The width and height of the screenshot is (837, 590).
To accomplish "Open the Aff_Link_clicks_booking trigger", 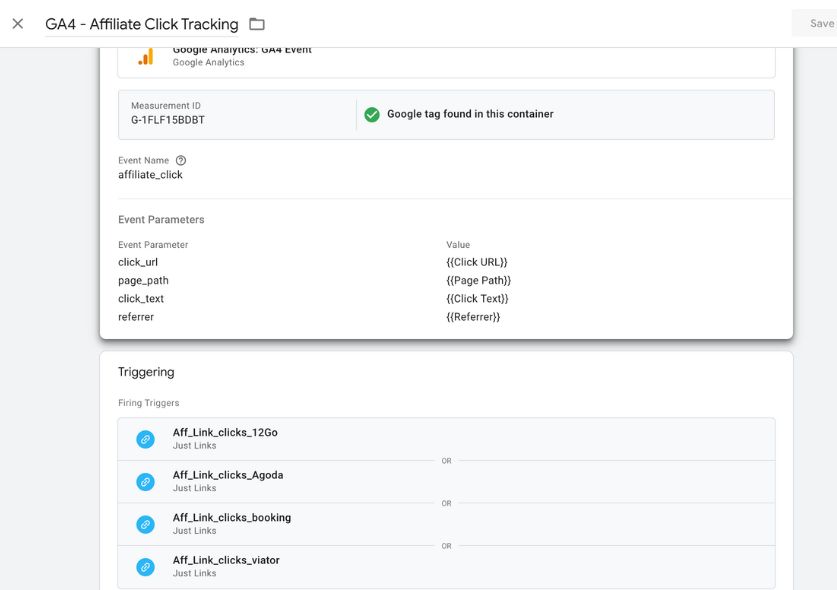I will [232, 518].
